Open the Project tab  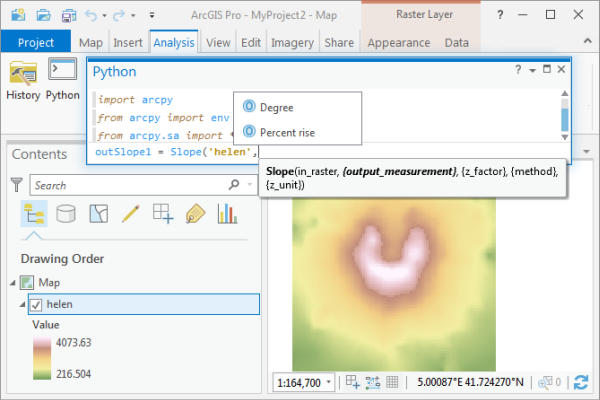pos(36,43)
